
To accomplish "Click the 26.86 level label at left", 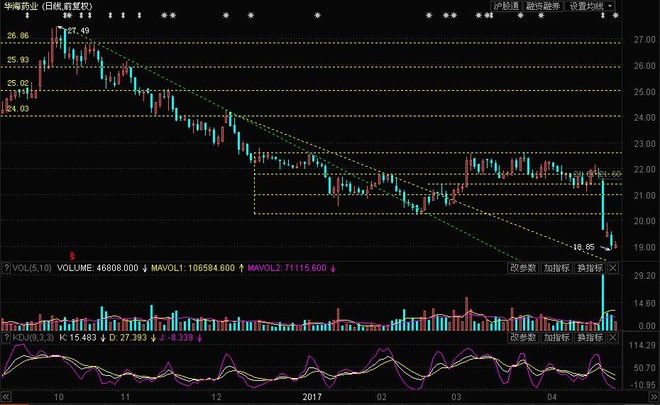I will (x=18, y=36).
